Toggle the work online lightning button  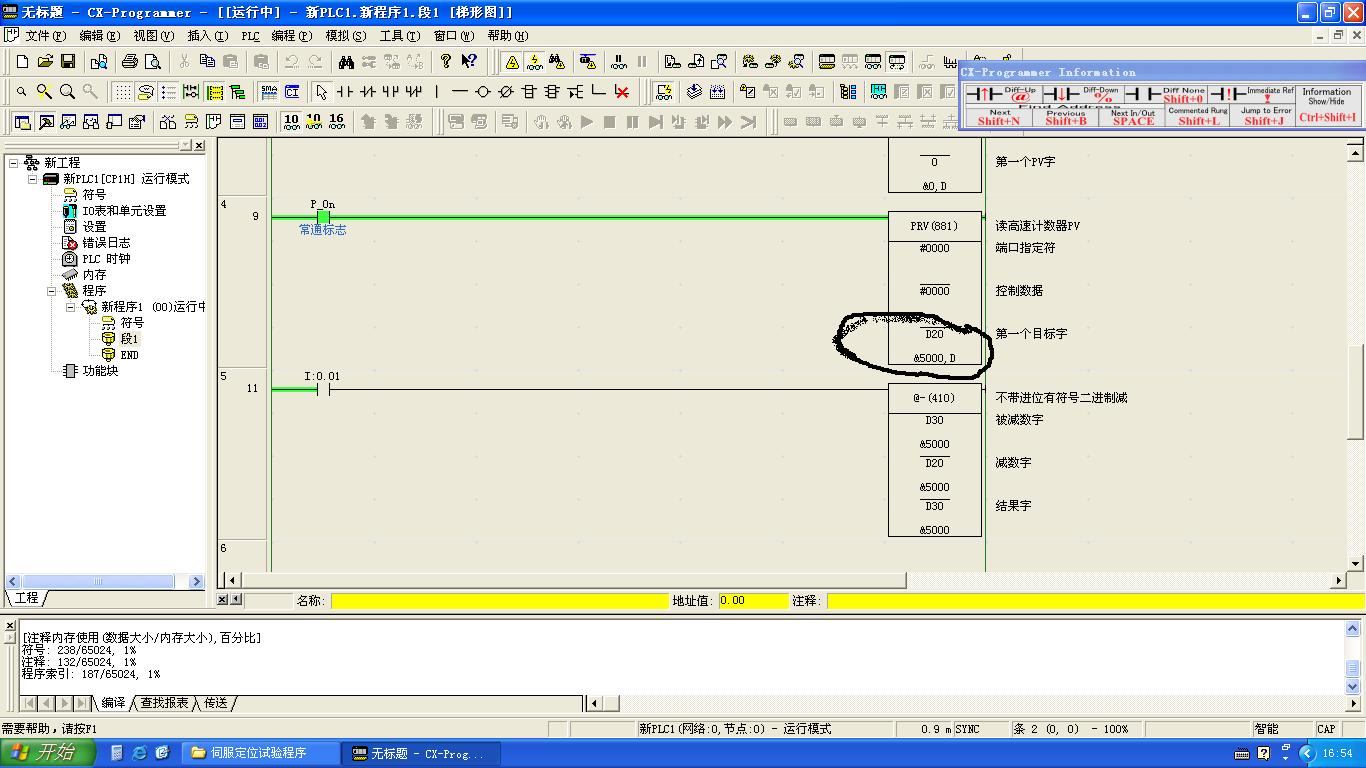pyautogui.click(x=535, y=62)
